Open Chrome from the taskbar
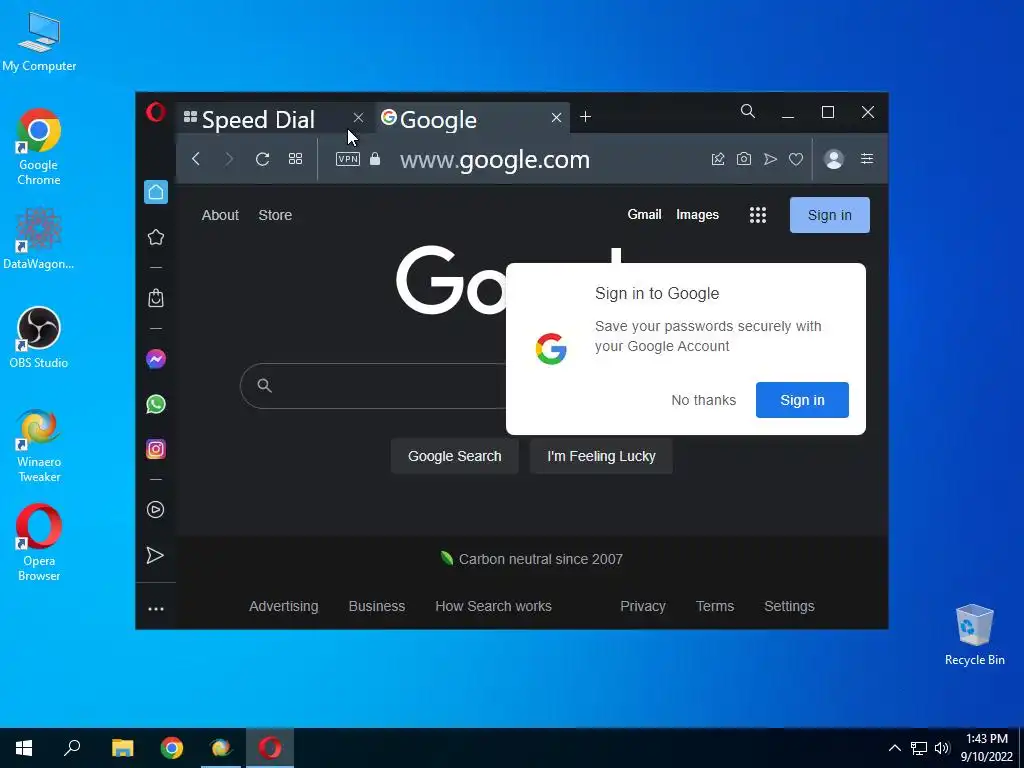Screen dimensions: 1024x768 pos(172,748)
